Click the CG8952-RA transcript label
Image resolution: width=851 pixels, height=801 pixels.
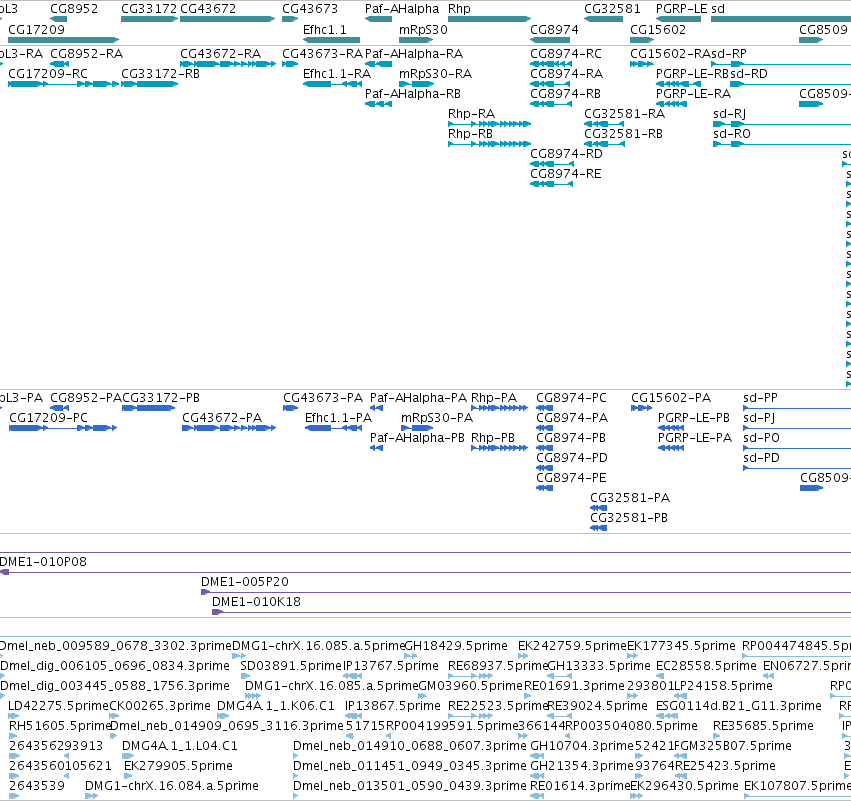click(x=86, y=54)
